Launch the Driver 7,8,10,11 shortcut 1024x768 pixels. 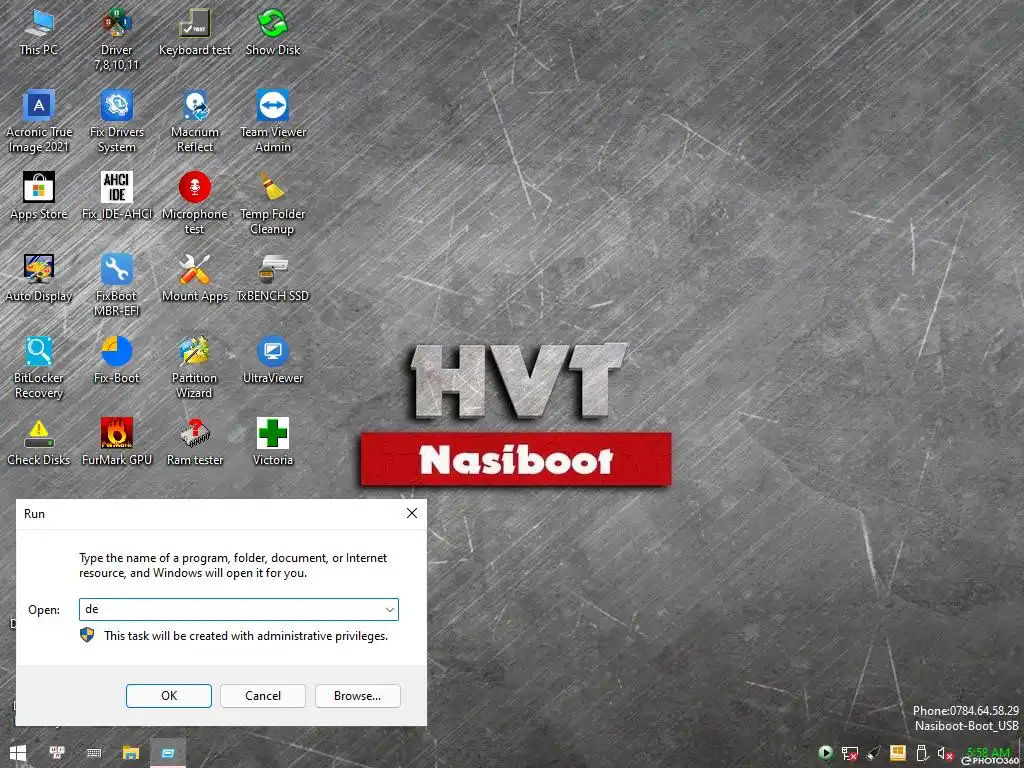(116, 39)
